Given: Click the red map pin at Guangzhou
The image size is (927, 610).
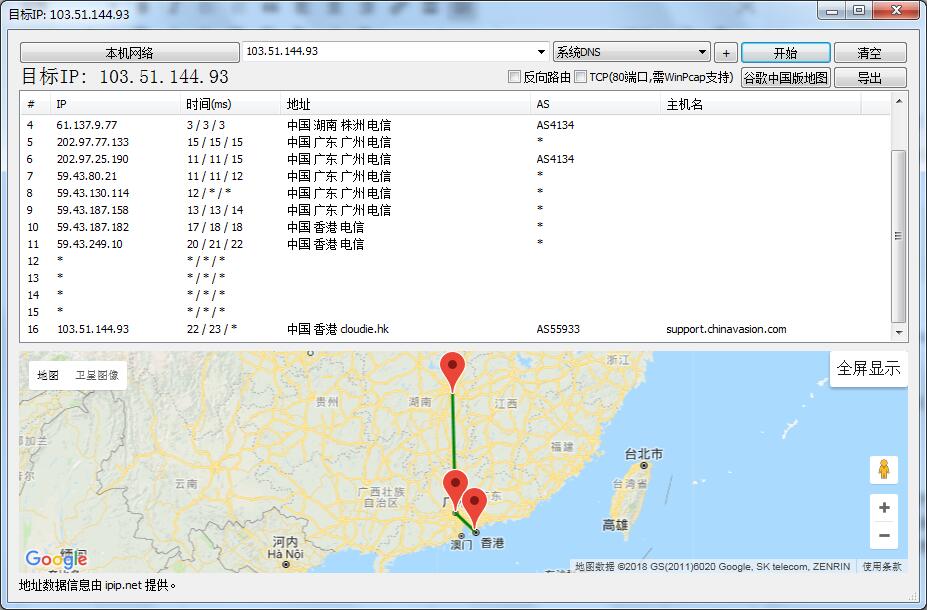Looking at the screenshot, I should click(x=455, y=487).
